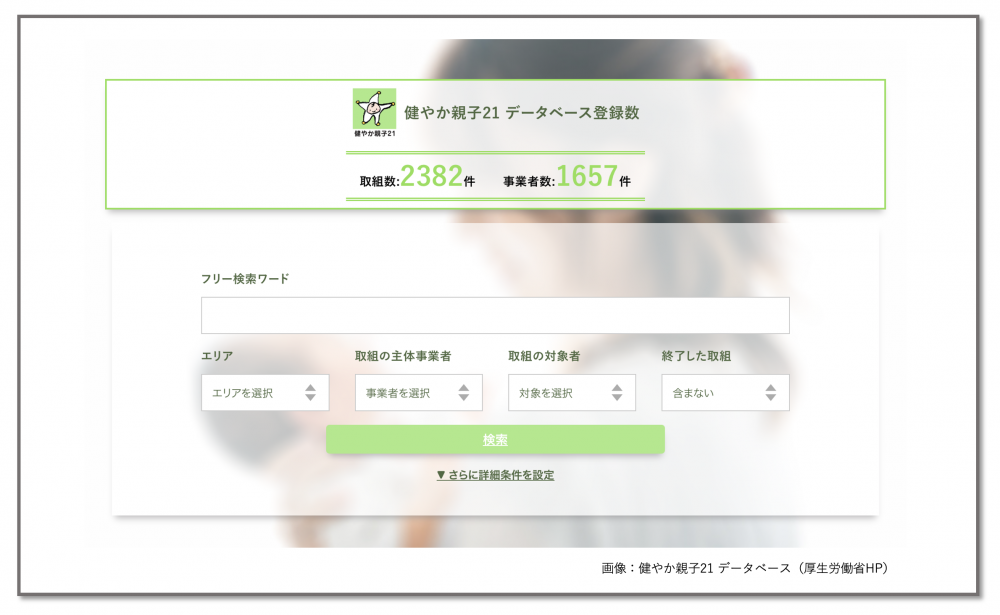Click the 取組数 count 2382
Screen dimensions: 1000x615
click(x=431, y=177)
